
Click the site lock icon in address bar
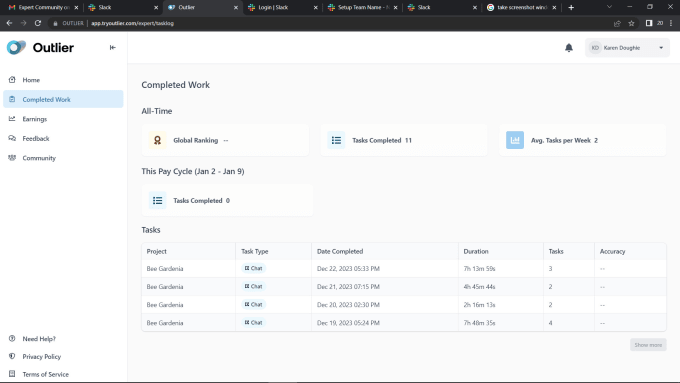click(55, 23)
